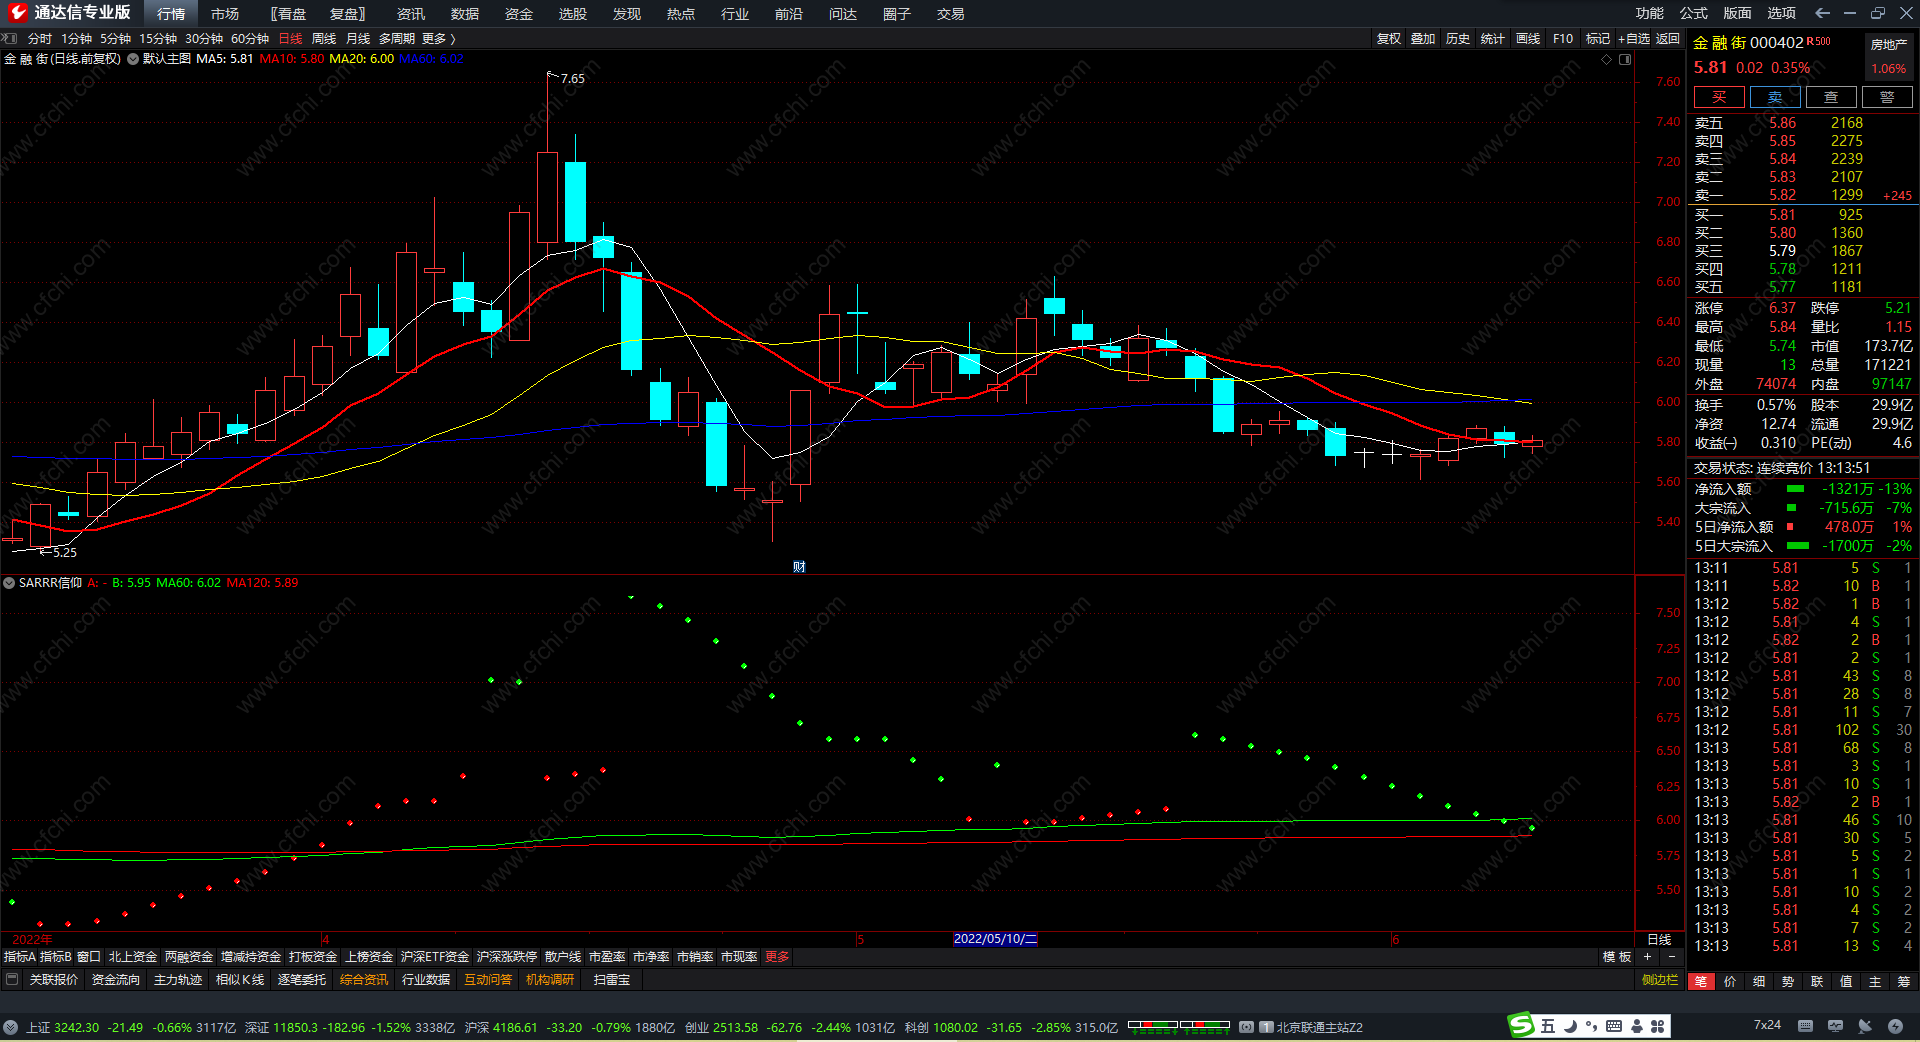The width and height of the screenshot is (1920, 1042).
Task: Click the window icon left of 关联报价
Action: pos(12,980)
